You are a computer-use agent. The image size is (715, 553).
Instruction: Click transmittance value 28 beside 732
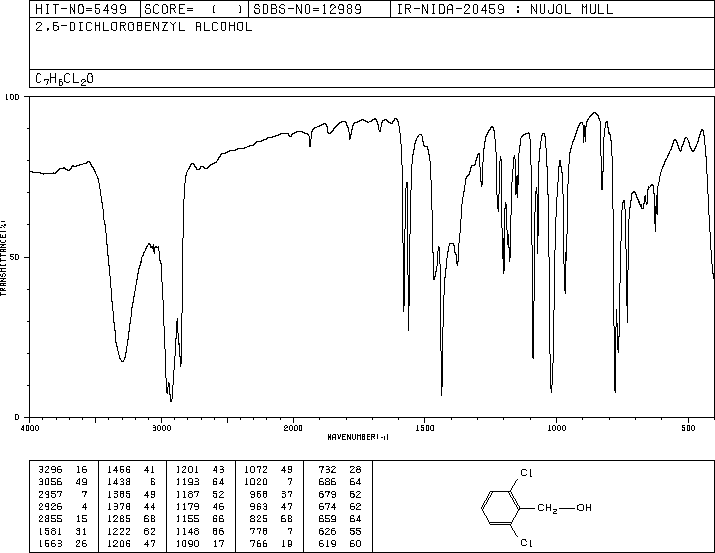(x=355, y=470)
